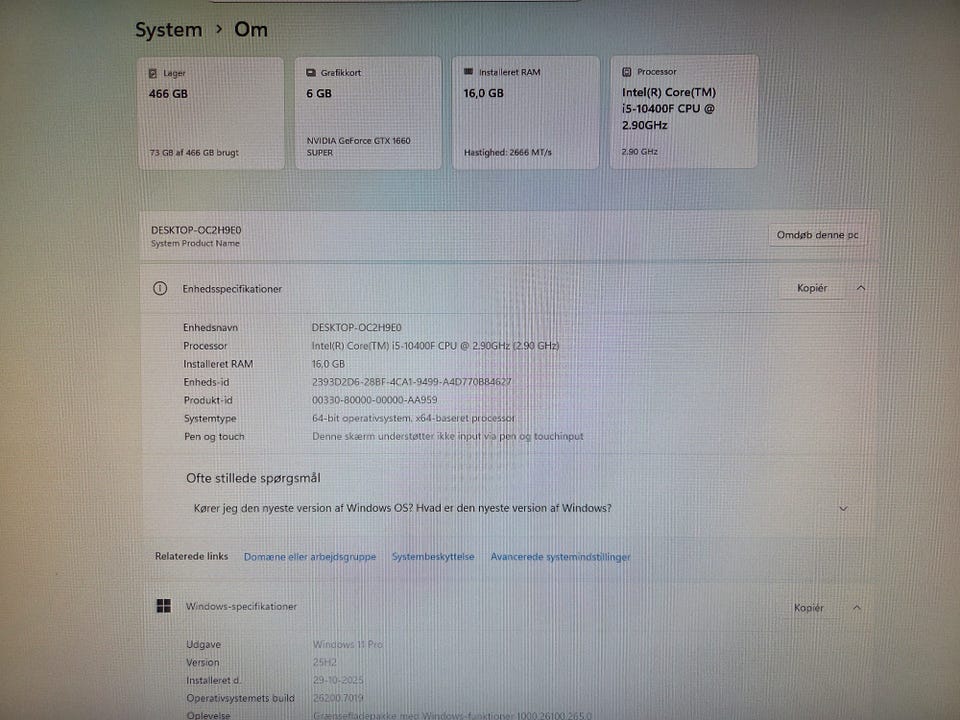Click the Enhedsnavn DESKTOP-OC2H9E0 value
Image resolution: width=960 pixels, height=720 pixels.
[356, 328]
